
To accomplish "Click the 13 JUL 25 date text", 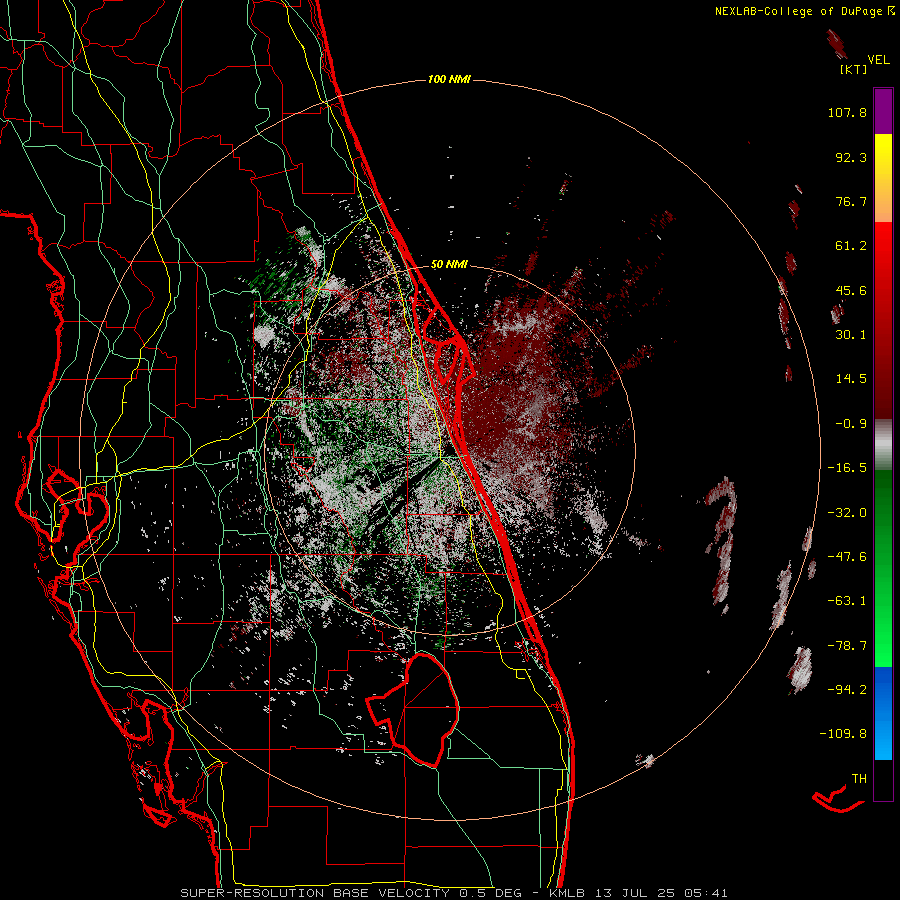I will 637,893.
